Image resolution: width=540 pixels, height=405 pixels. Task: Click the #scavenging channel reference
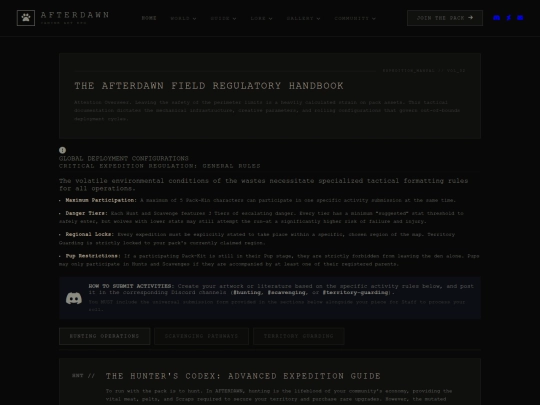[287, 292]
